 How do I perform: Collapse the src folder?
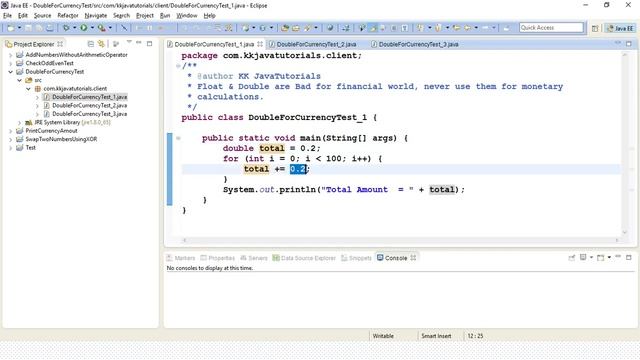pyautogui.click(x=19, y=80)
